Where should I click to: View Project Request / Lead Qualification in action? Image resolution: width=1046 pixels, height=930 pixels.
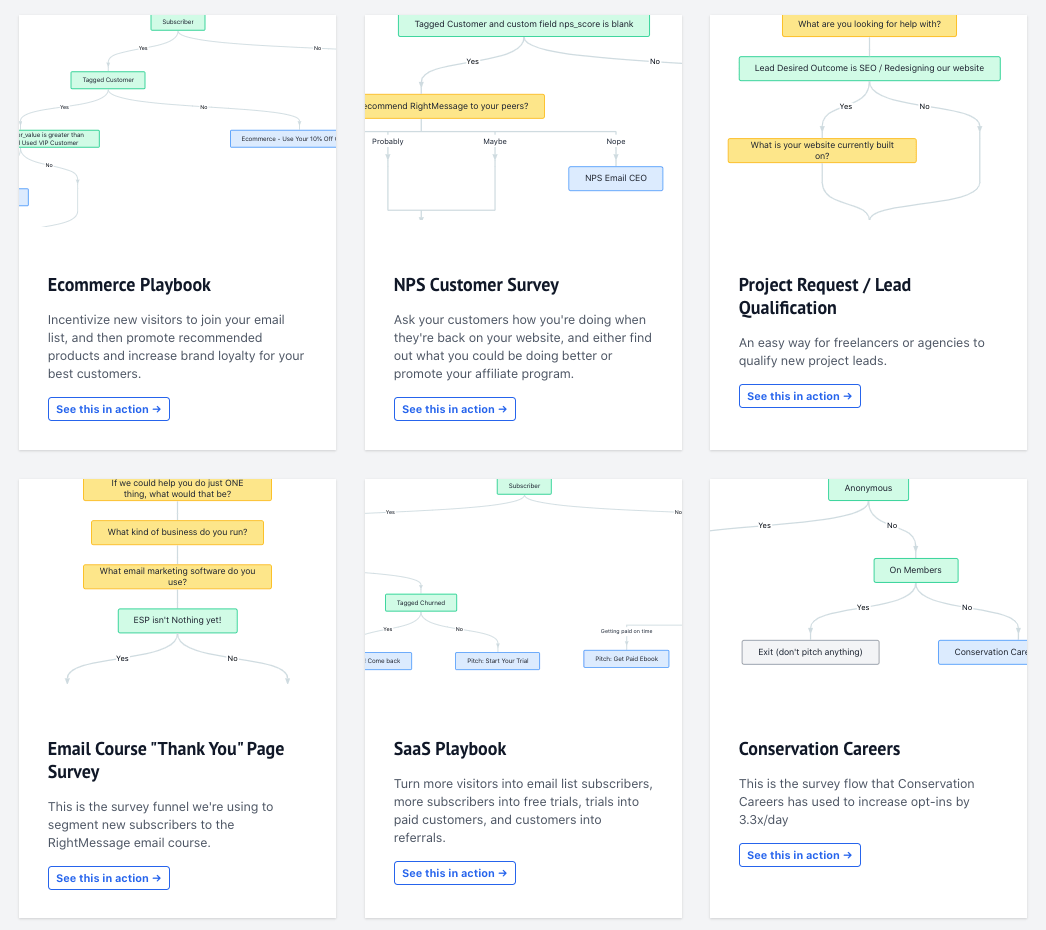click(x=799, y=395)
